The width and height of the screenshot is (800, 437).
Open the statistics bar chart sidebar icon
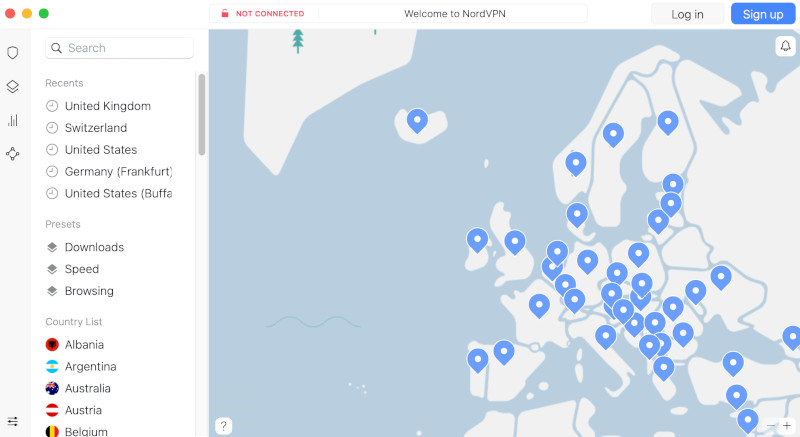click(x=13, y=120)
